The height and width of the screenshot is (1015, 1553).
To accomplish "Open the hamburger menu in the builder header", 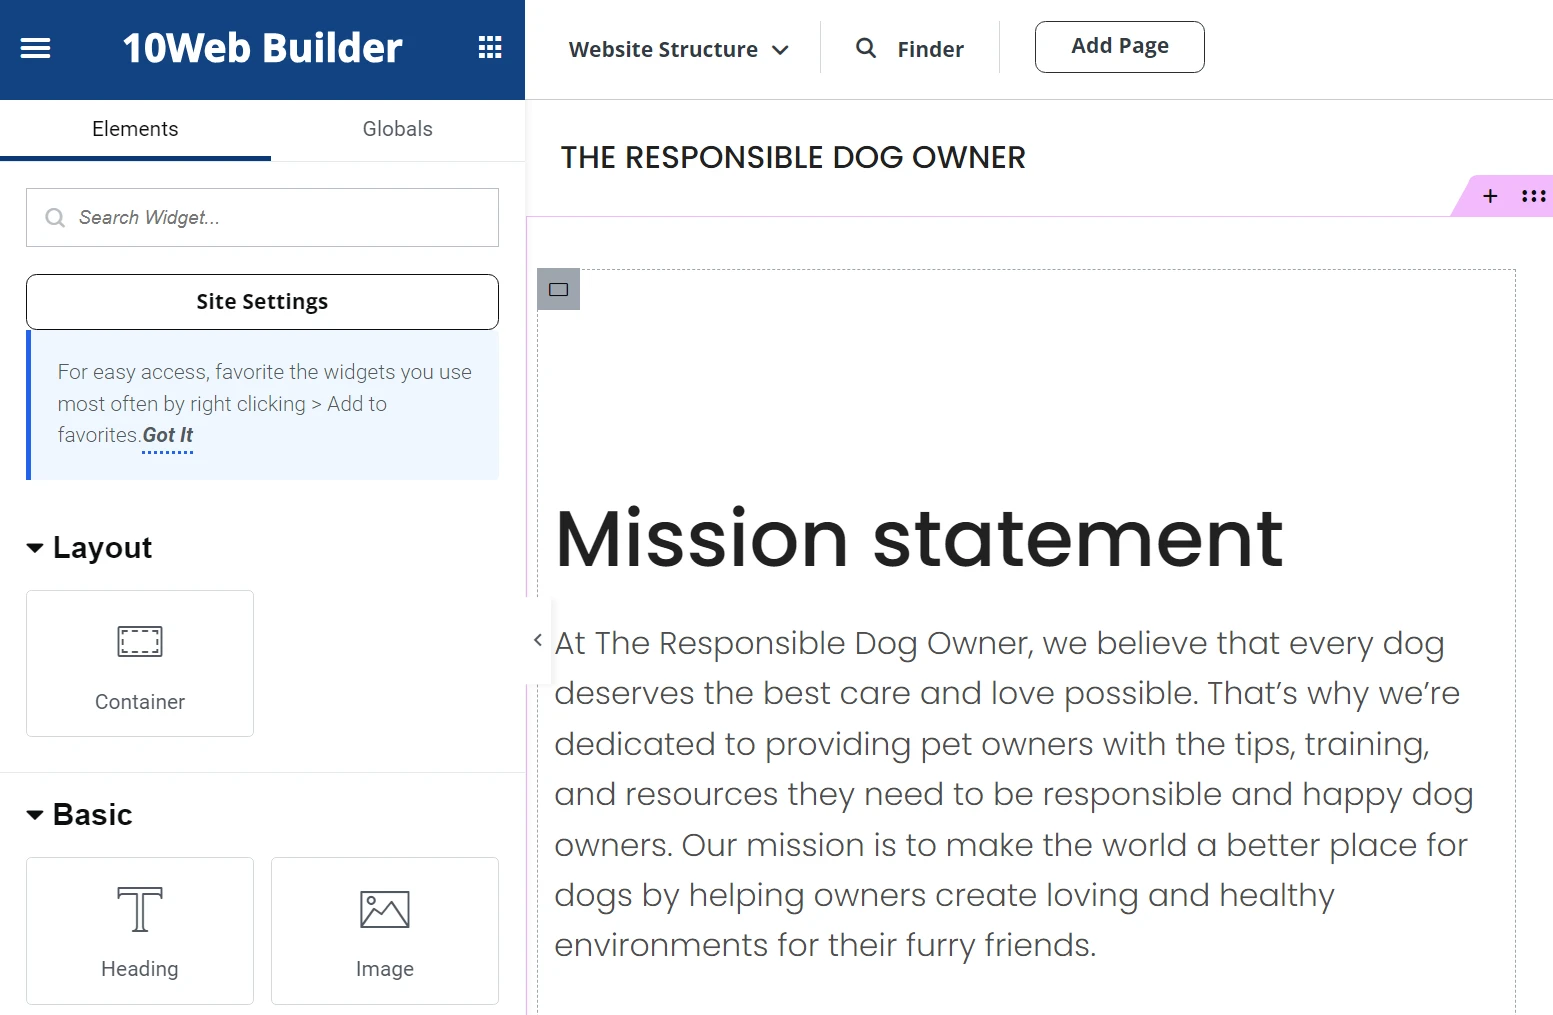I will pyautogui.click(x=35, y=48).
